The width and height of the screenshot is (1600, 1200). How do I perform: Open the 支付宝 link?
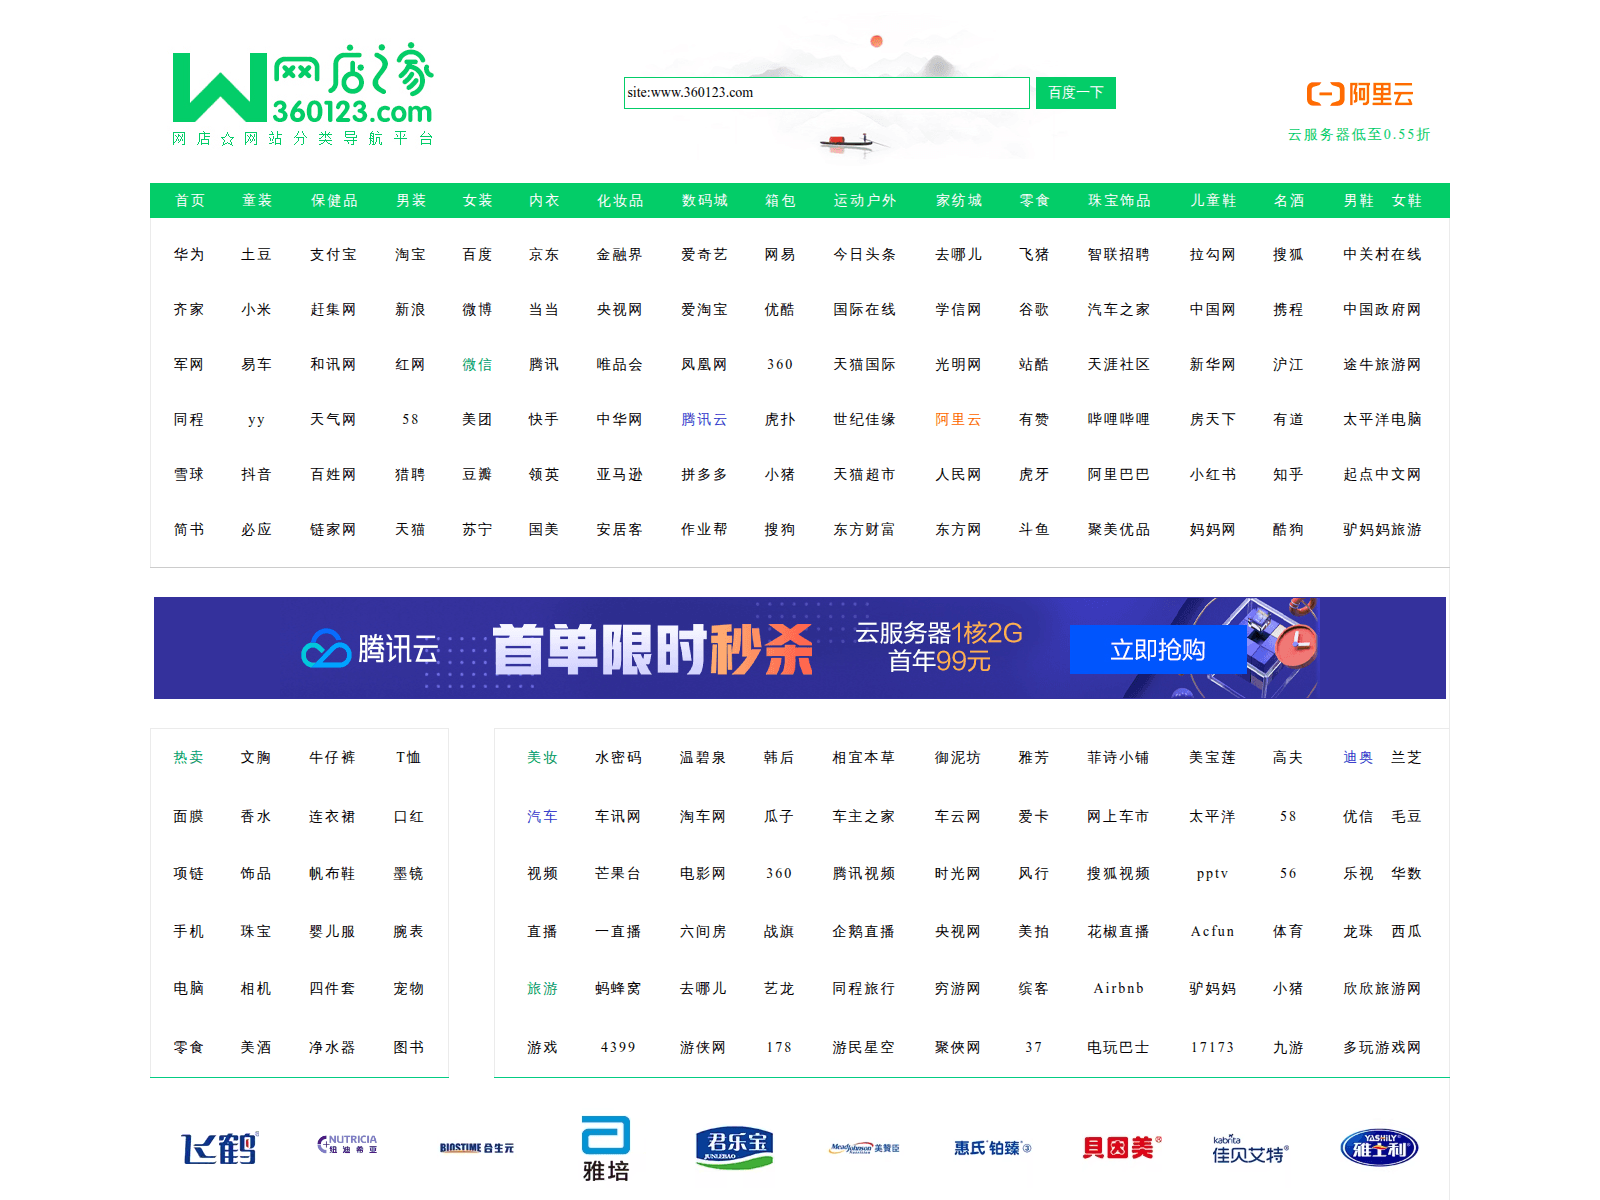tap(333, 254)
